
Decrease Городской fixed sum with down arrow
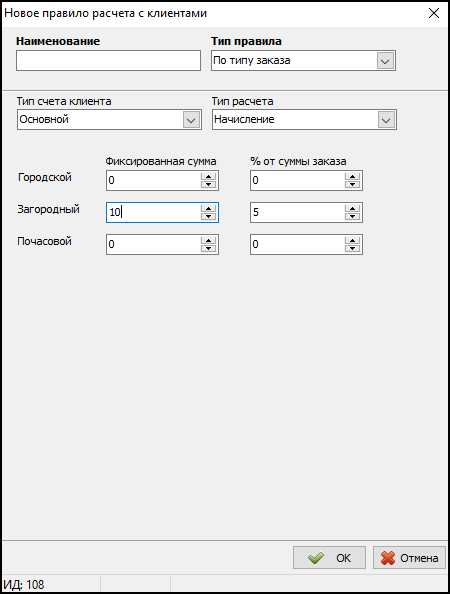208,184
